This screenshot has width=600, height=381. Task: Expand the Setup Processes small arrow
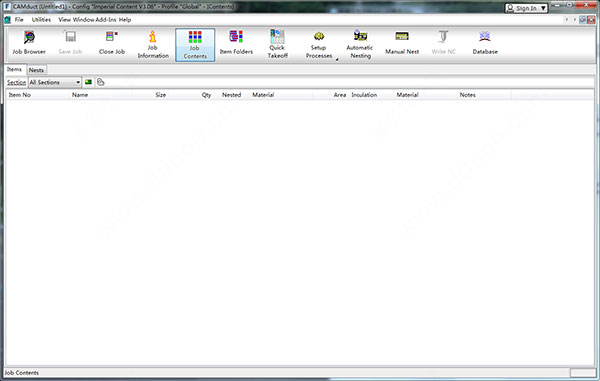coord(337,59)
